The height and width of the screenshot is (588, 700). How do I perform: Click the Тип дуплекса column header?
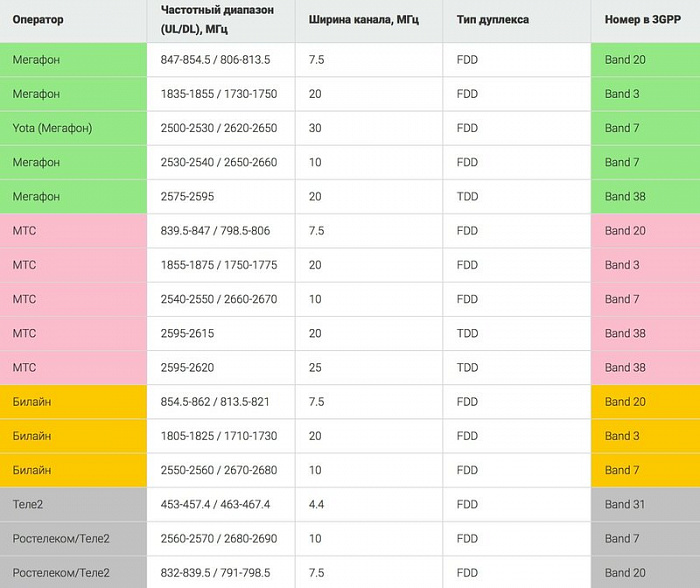pos(517,21)
